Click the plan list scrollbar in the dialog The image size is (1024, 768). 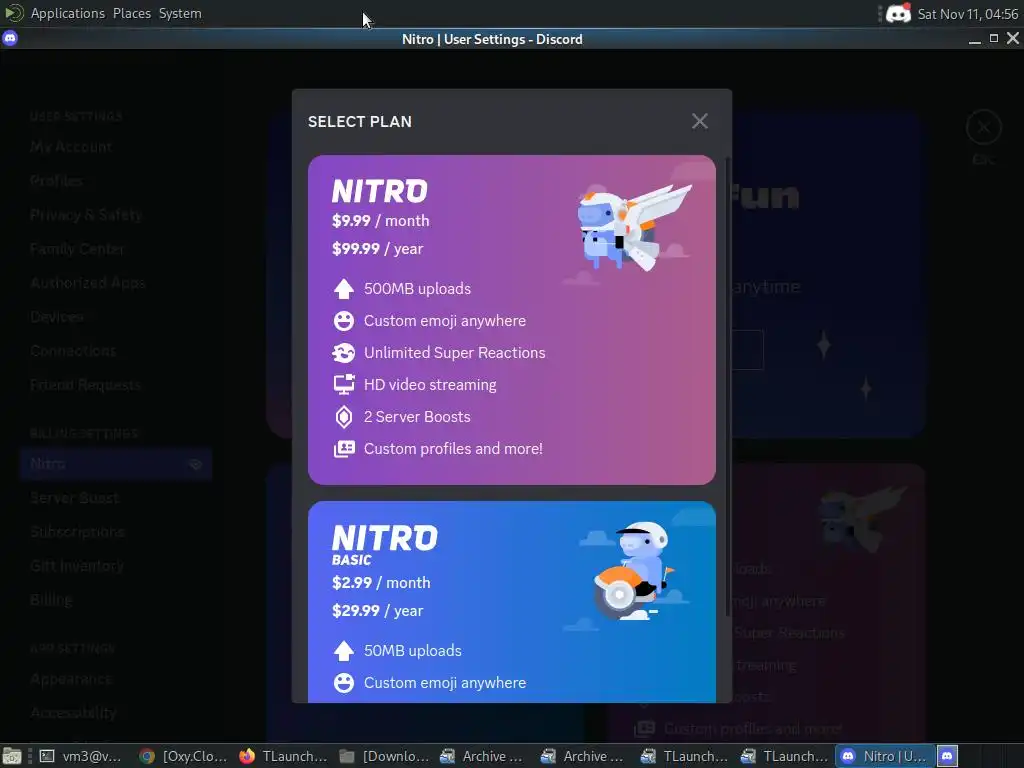point(728,385)
